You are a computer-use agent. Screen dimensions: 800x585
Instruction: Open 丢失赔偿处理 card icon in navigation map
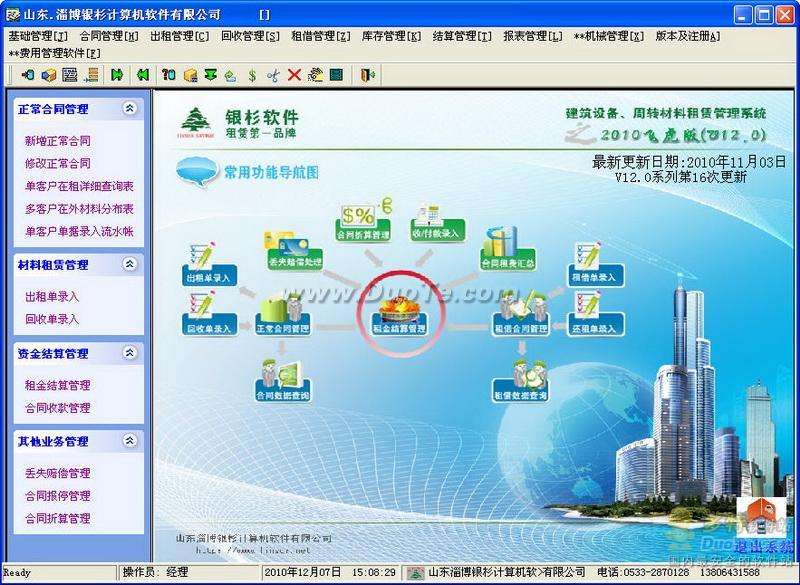tap(295, 250)
